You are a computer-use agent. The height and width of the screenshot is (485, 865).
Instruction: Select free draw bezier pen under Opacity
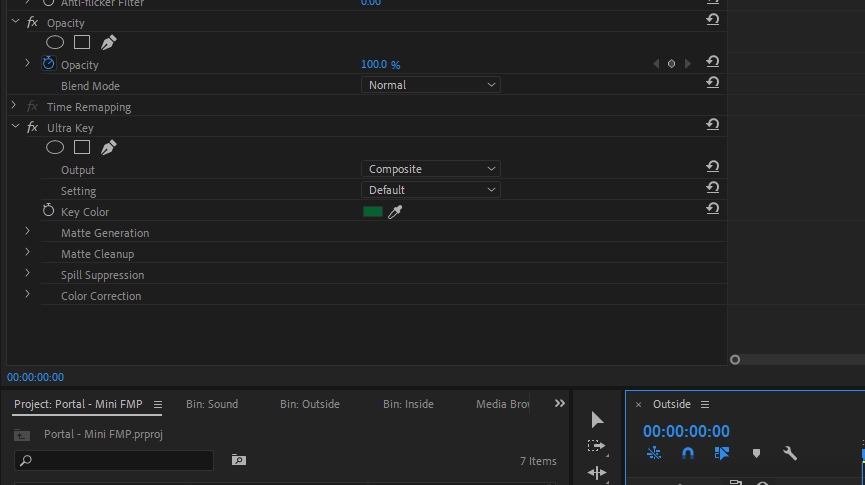click(x=109, y=42)
